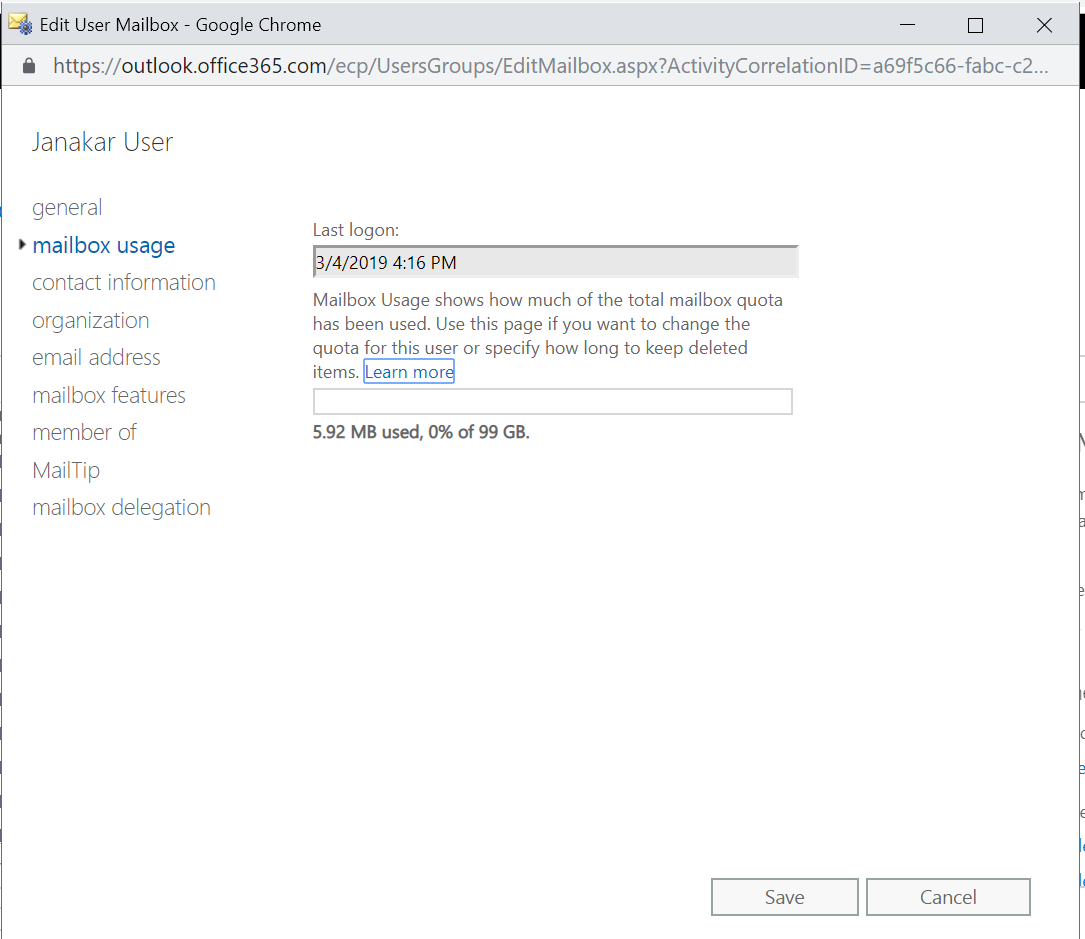The width and height of the screenshot is (1085, 939).
Task: Click the lock icon in the address bar
Action: (x=28, y=66)
